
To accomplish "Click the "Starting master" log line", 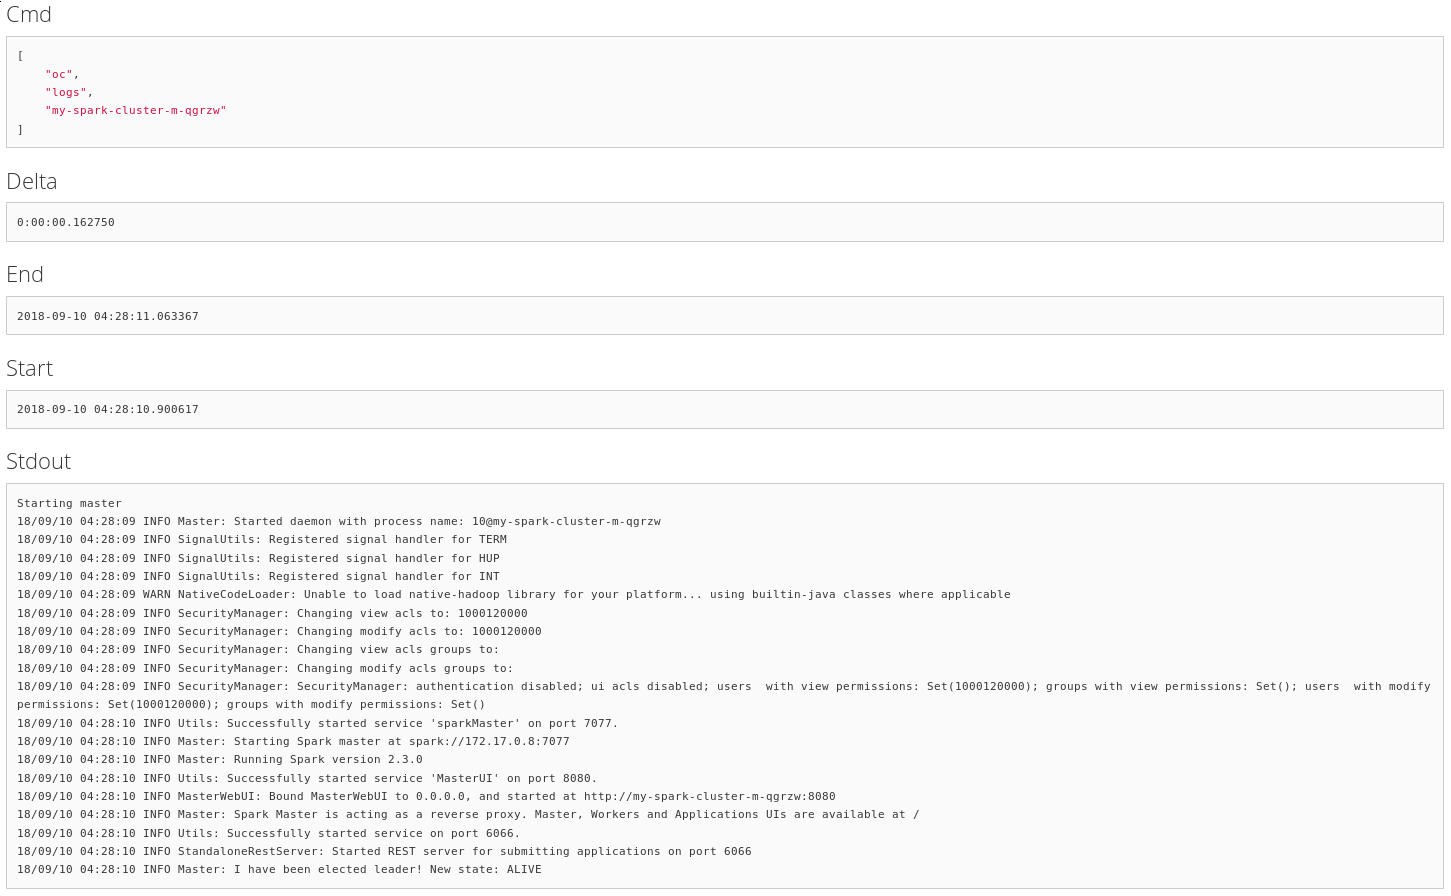I will pyautogui.click(x=69, y=503).
